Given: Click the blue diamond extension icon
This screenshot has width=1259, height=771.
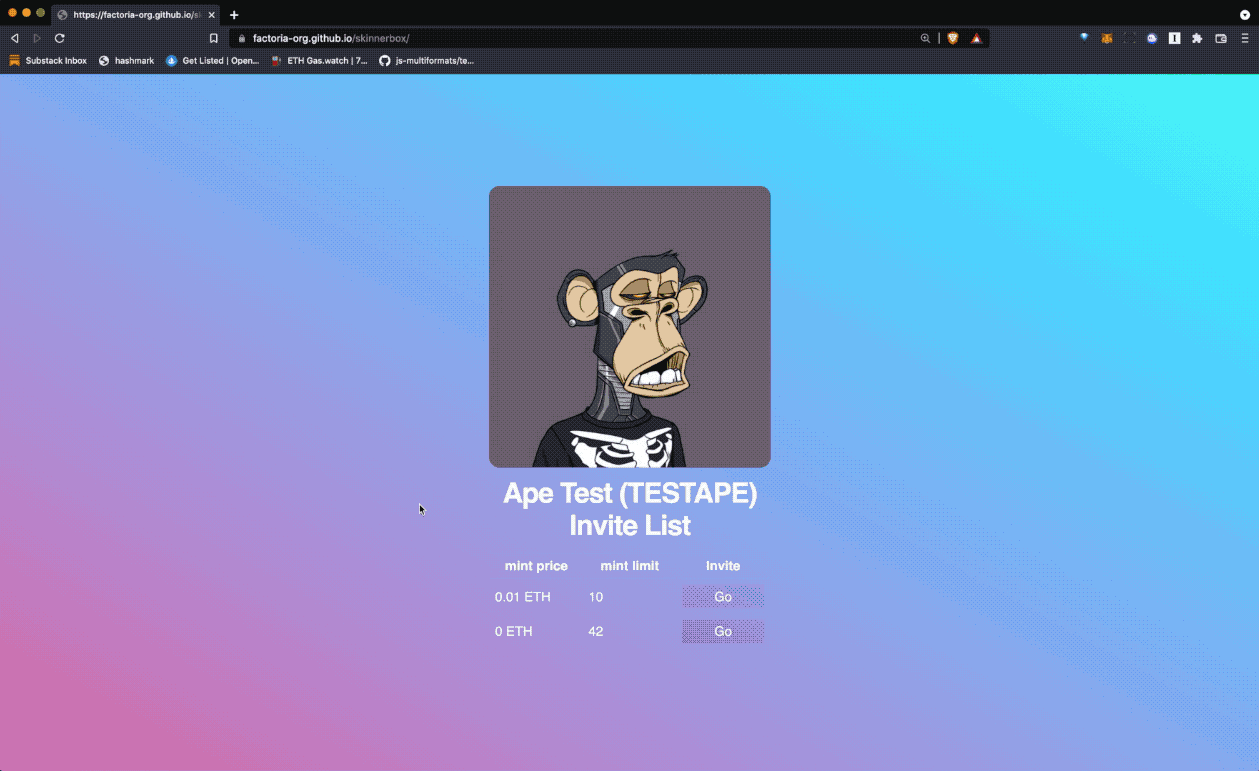Looking at the screenshot, I should pos(1084,38).
